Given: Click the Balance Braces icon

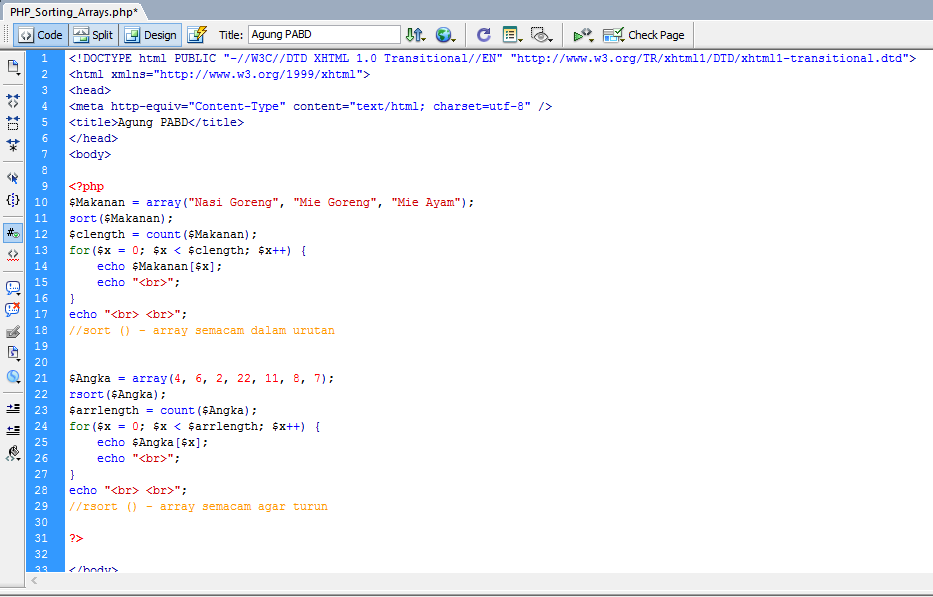Looking at the screenshot, I should (13, 200).
